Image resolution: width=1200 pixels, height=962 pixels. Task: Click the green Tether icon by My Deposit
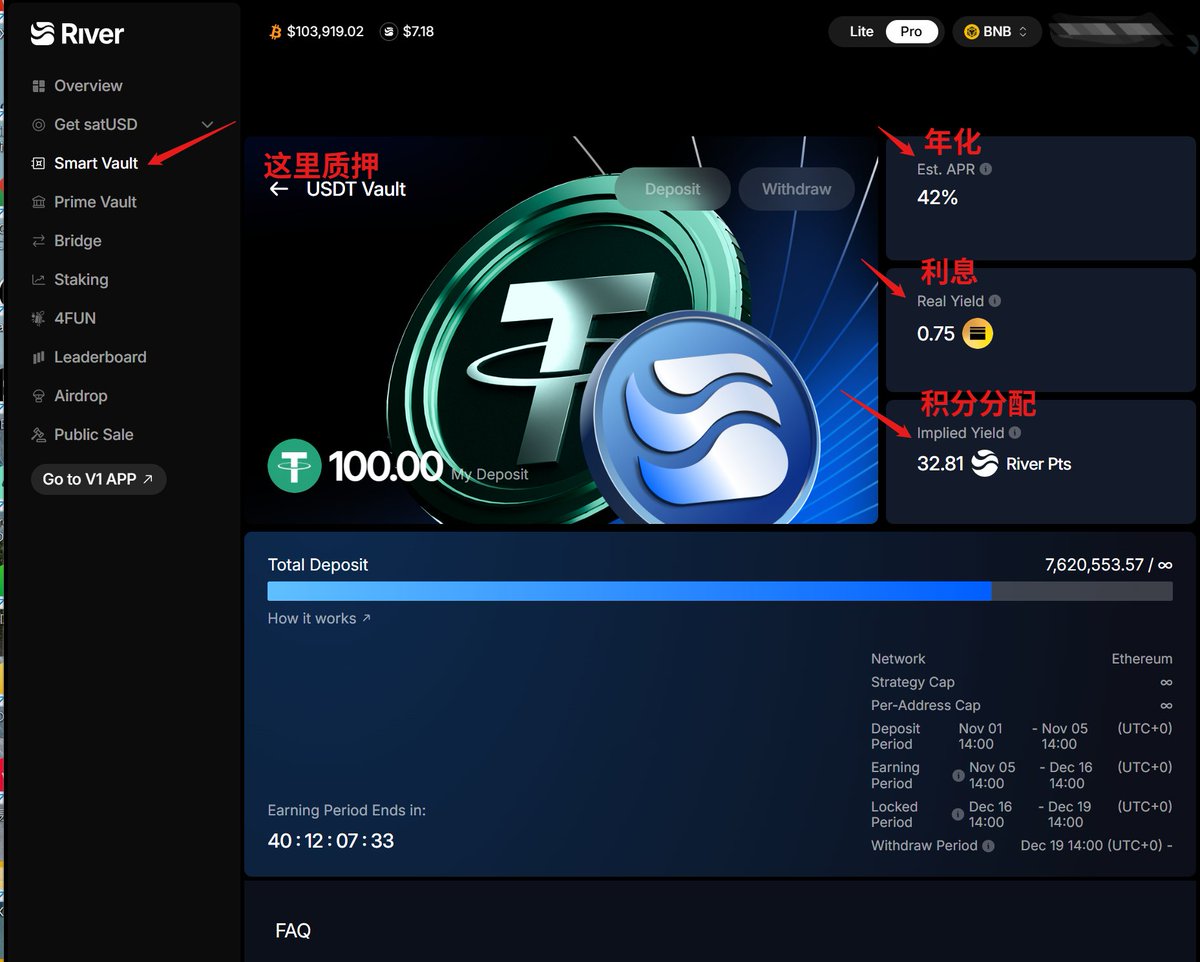[x=294, y=467]
